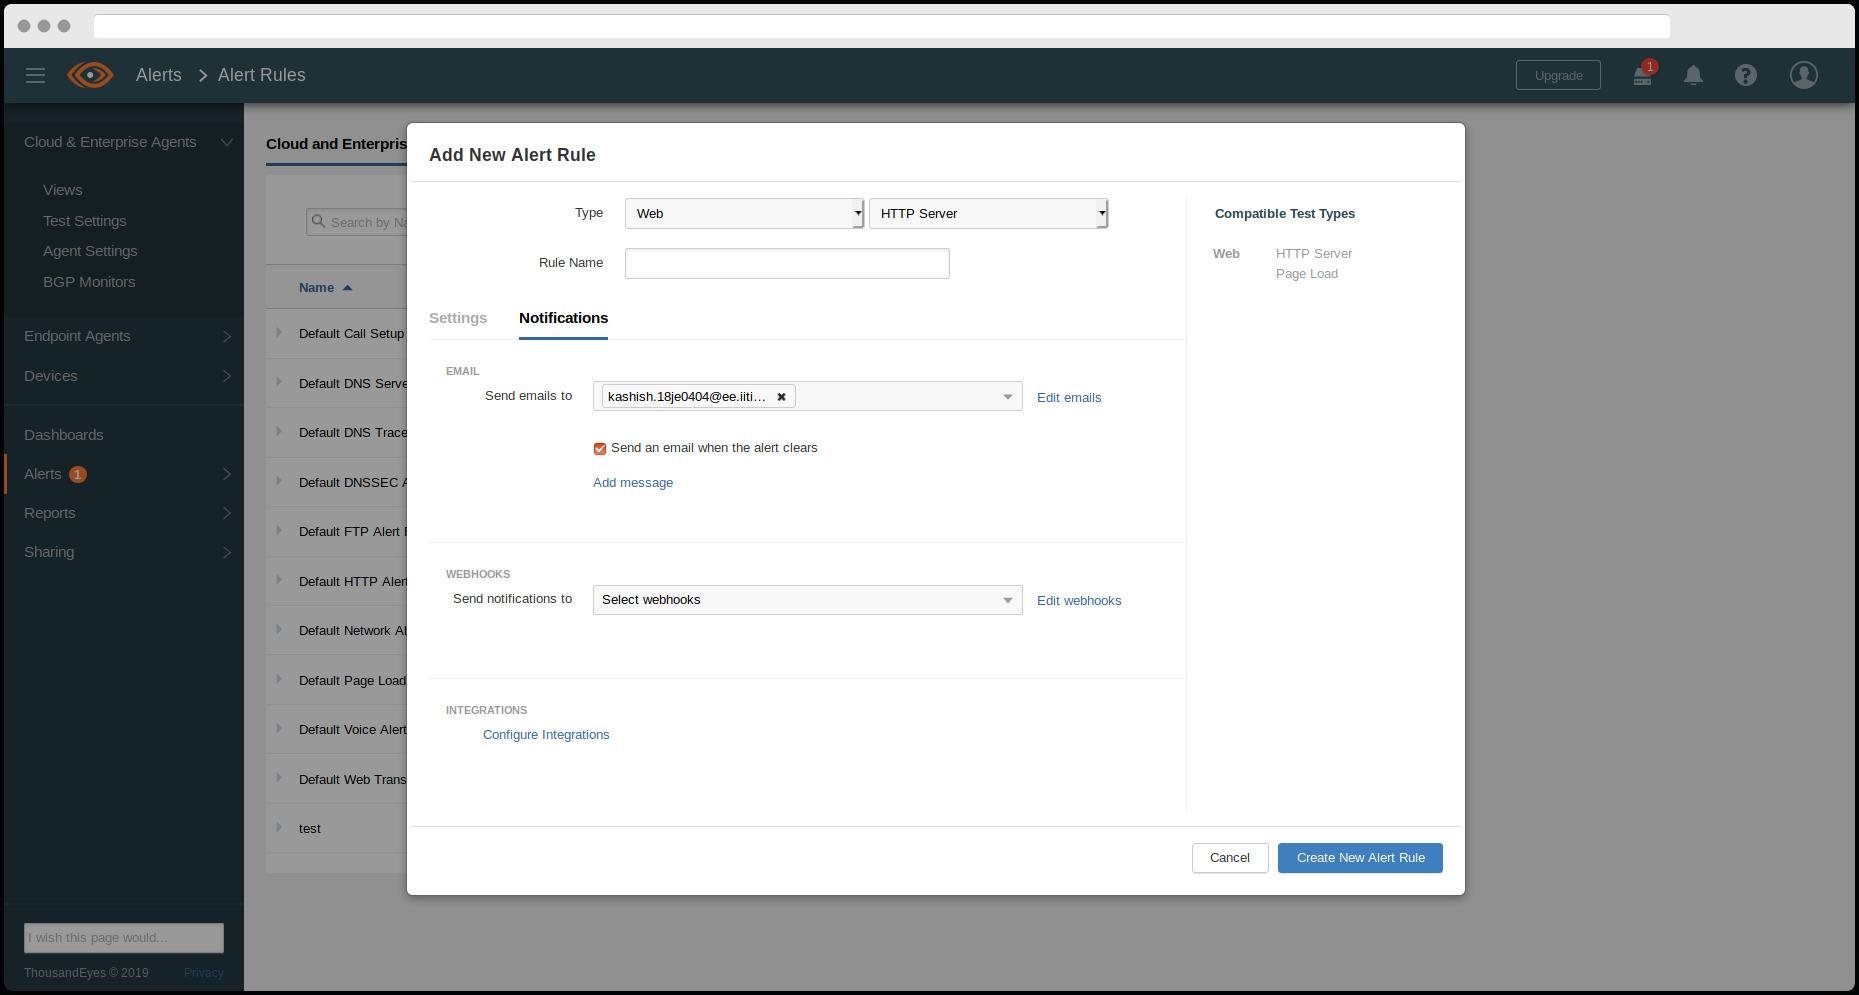1859x995 pixels.
Task: Click the Cloud and Enterprise tab heading
Action: 337,144
